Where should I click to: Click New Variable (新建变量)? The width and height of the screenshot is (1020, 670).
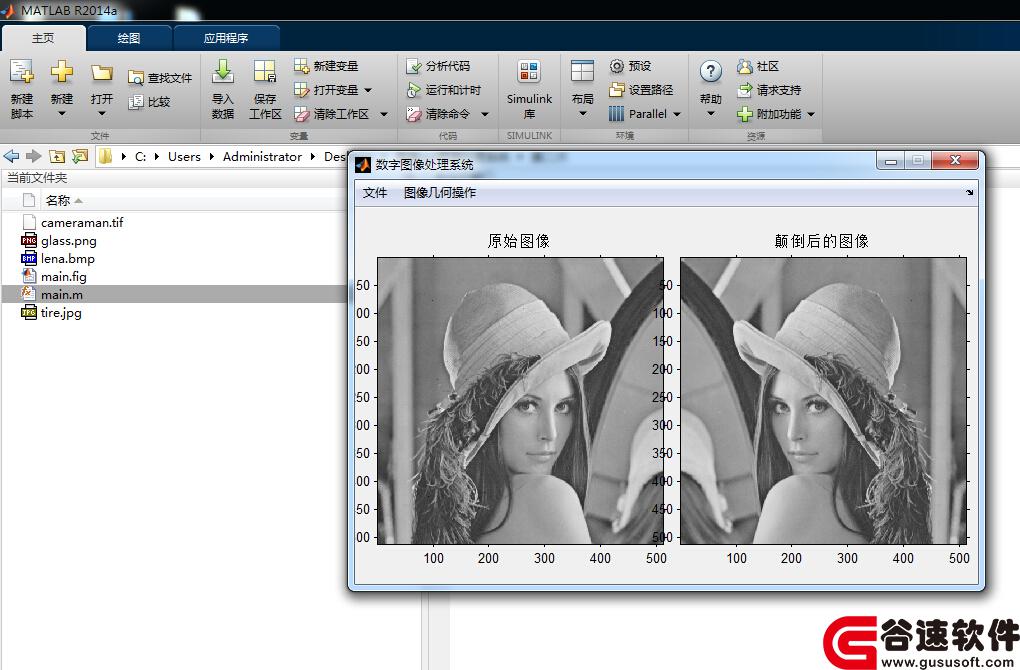[326, 66]
